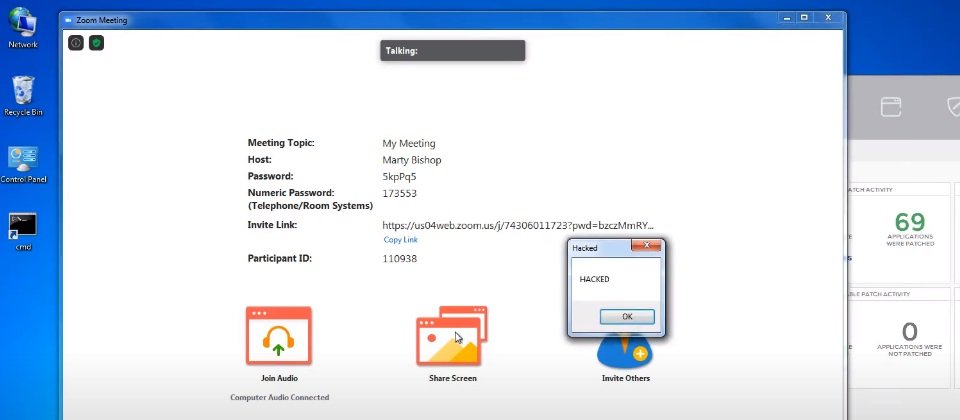This screenshot has height=420, width=960.
Task: Click the Talking indicator bar
Action: [x=452, y=51]
